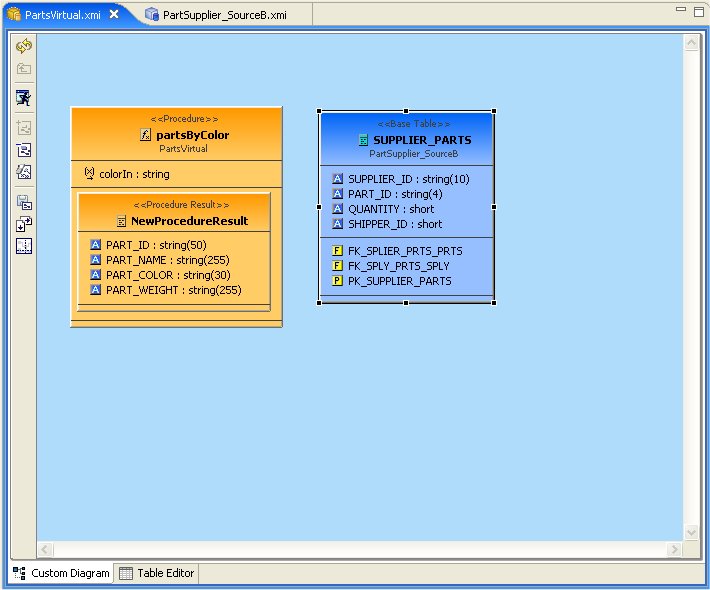Click the vertical scrollbar up arrow
This screenshot has height=590, width=710.
691,43
